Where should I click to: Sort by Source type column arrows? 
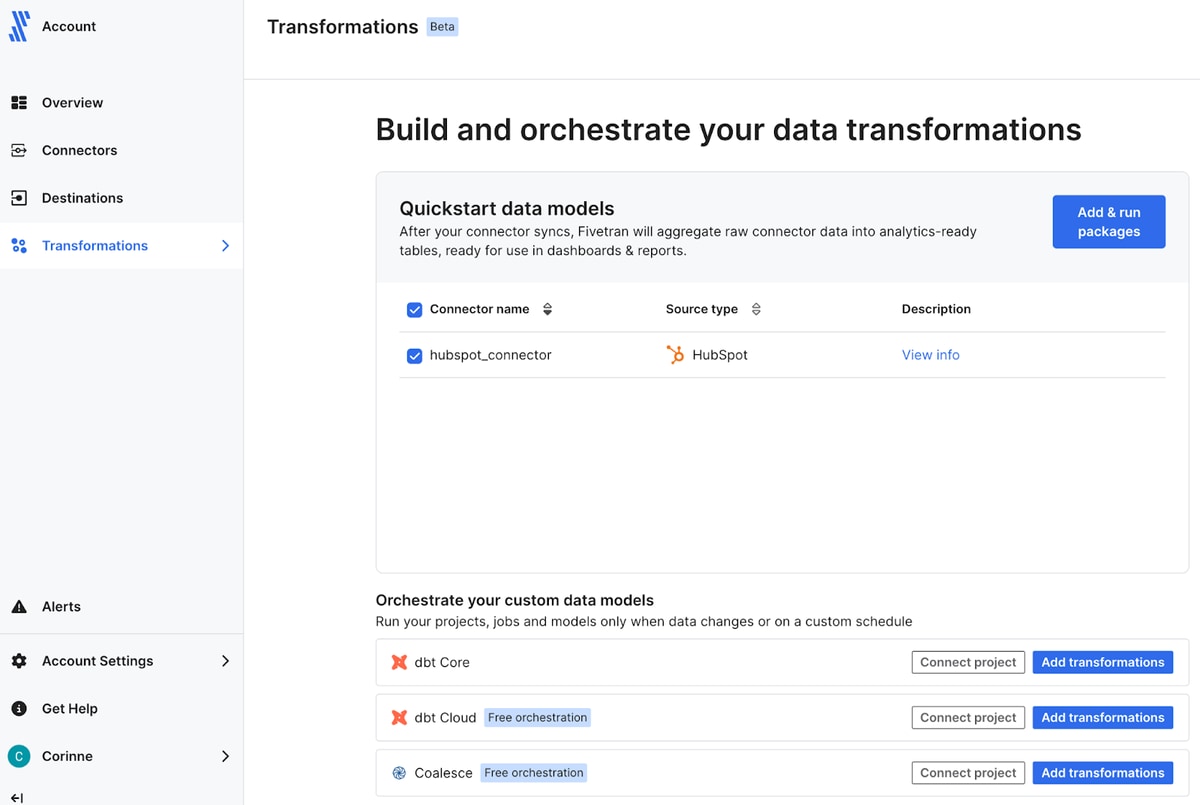point(756,309)
